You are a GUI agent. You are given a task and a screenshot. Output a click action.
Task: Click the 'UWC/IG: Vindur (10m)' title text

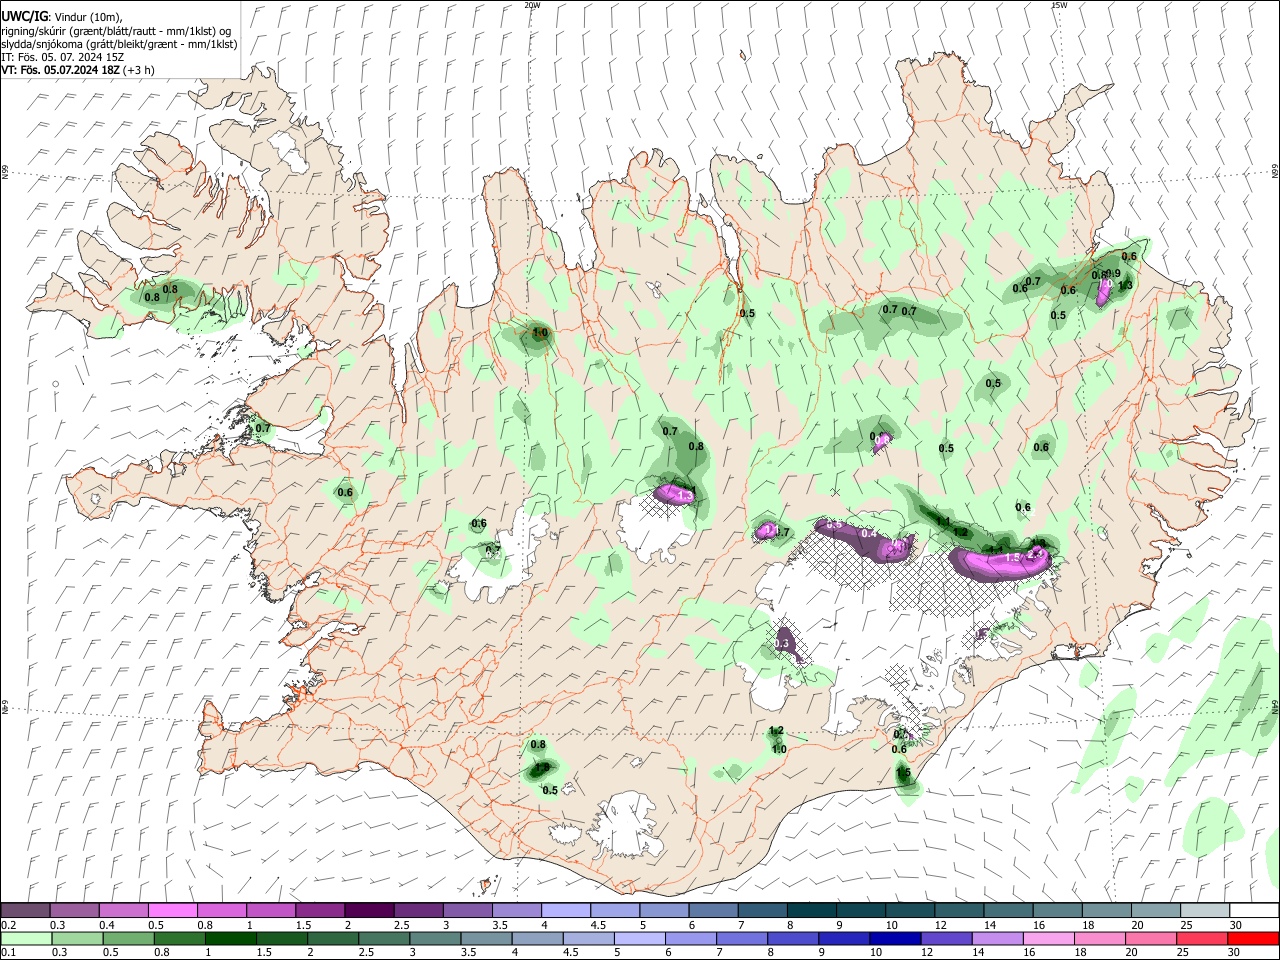tap(62, 16)
